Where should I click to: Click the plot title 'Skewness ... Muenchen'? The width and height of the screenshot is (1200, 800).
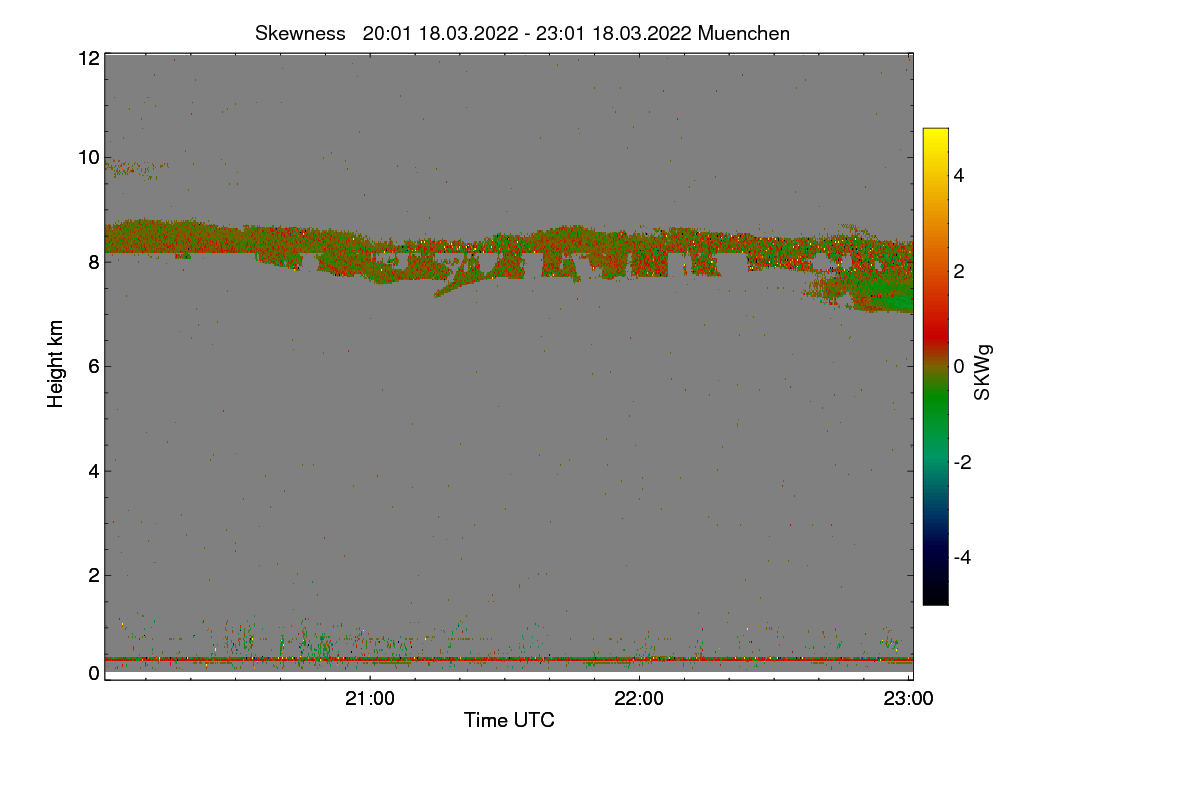(x=522, y=33)
